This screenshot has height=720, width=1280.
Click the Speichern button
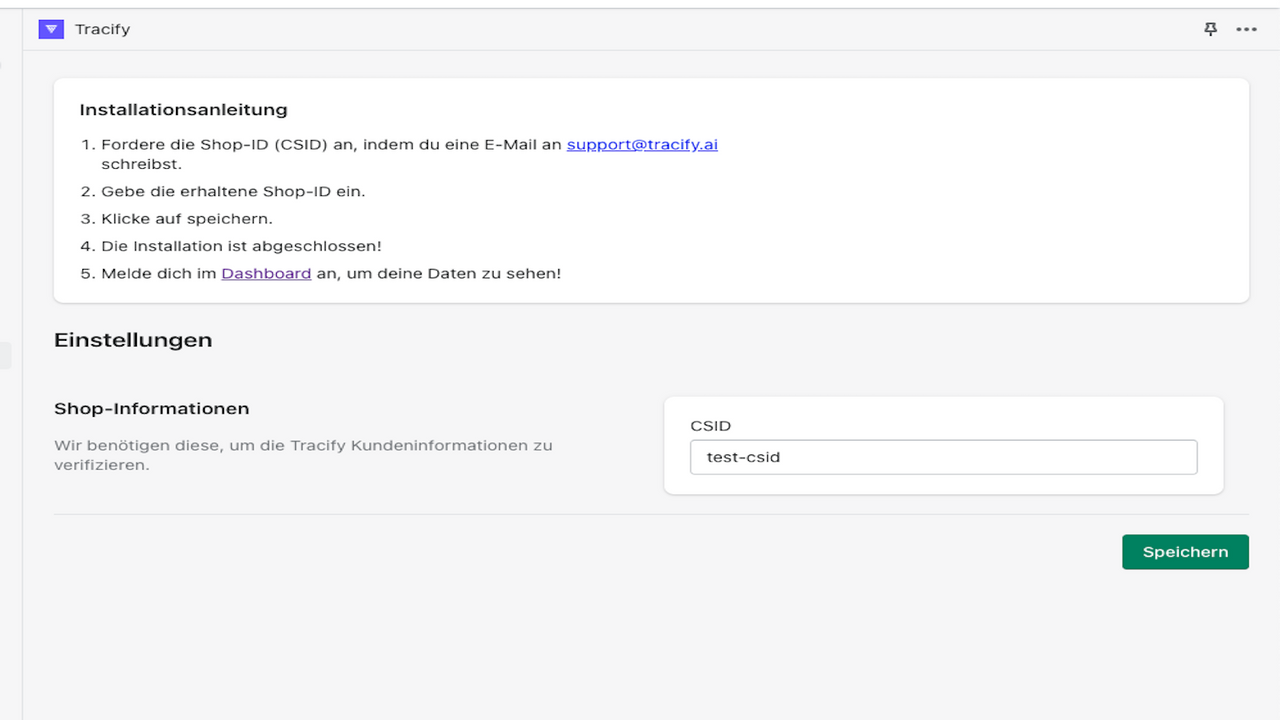click(x=1185, y=552)
